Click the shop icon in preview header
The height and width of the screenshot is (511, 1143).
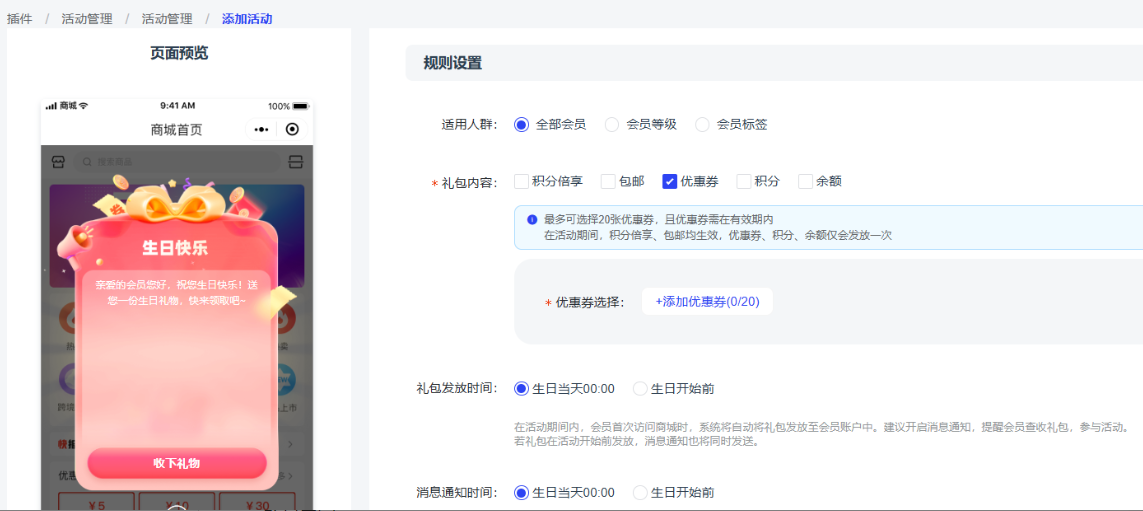coord(59,161)
